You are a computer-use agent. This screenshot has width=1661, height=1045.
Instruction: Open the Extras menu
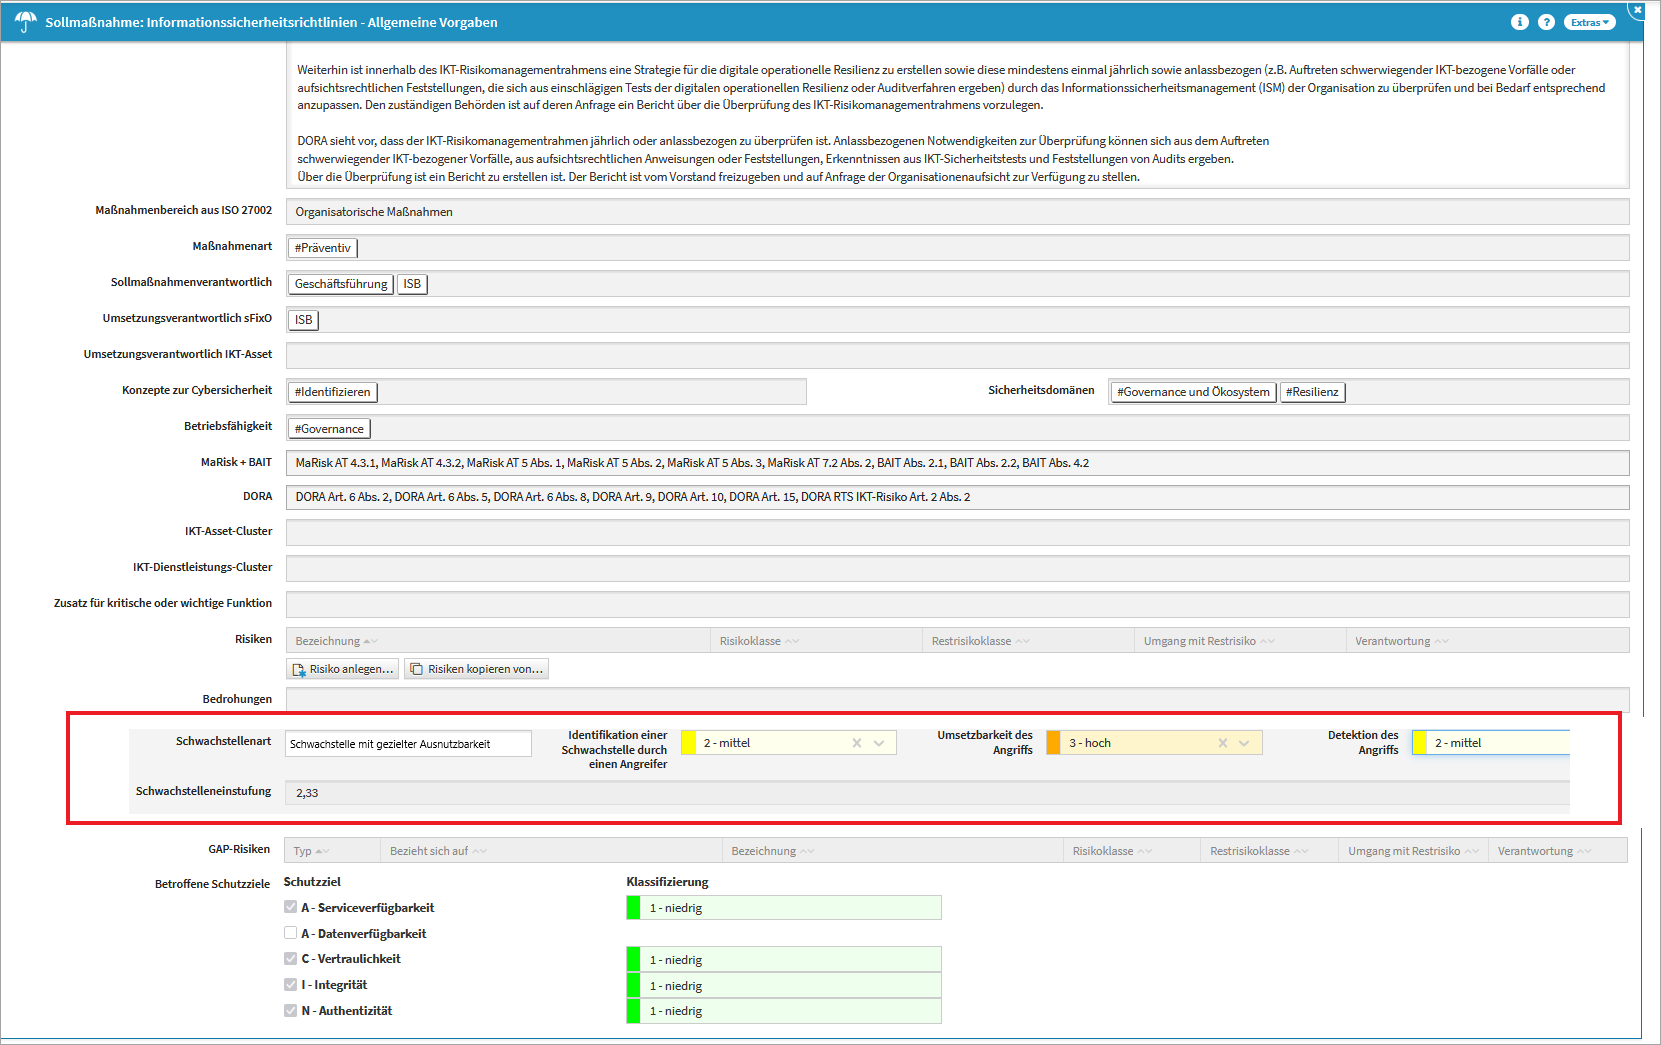pos(1589,22)
